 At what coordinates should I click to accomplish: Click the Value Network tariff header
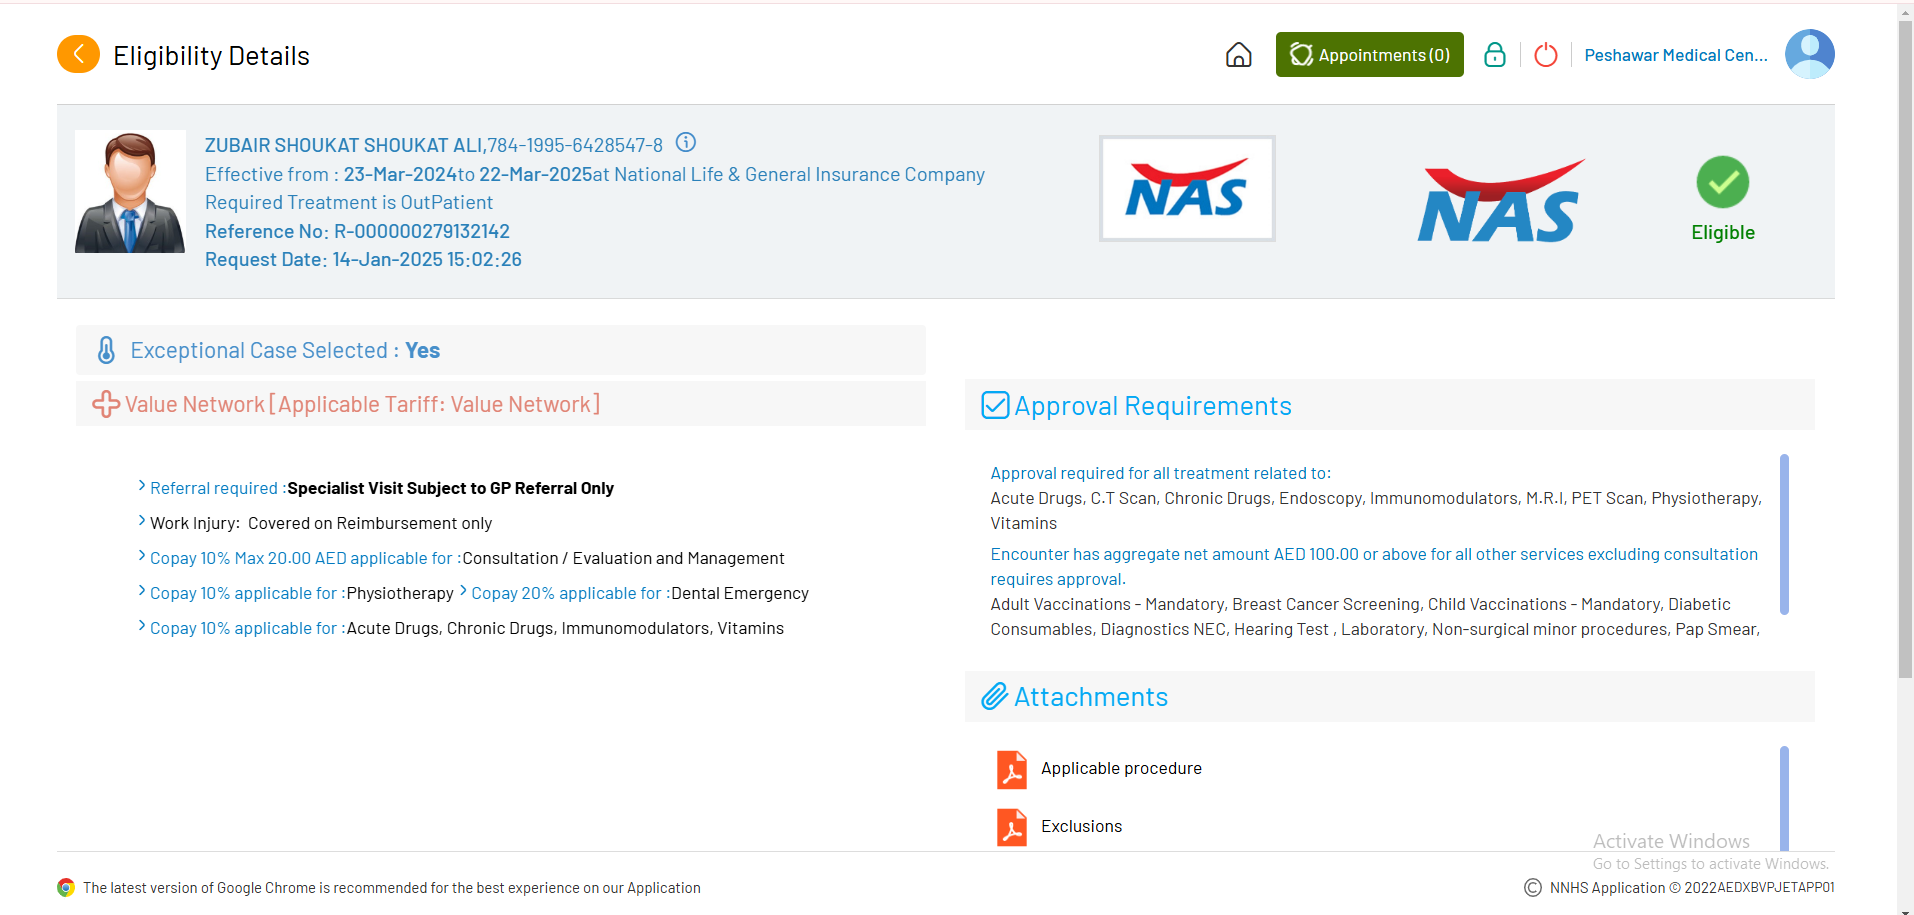(x=361, y=404)
